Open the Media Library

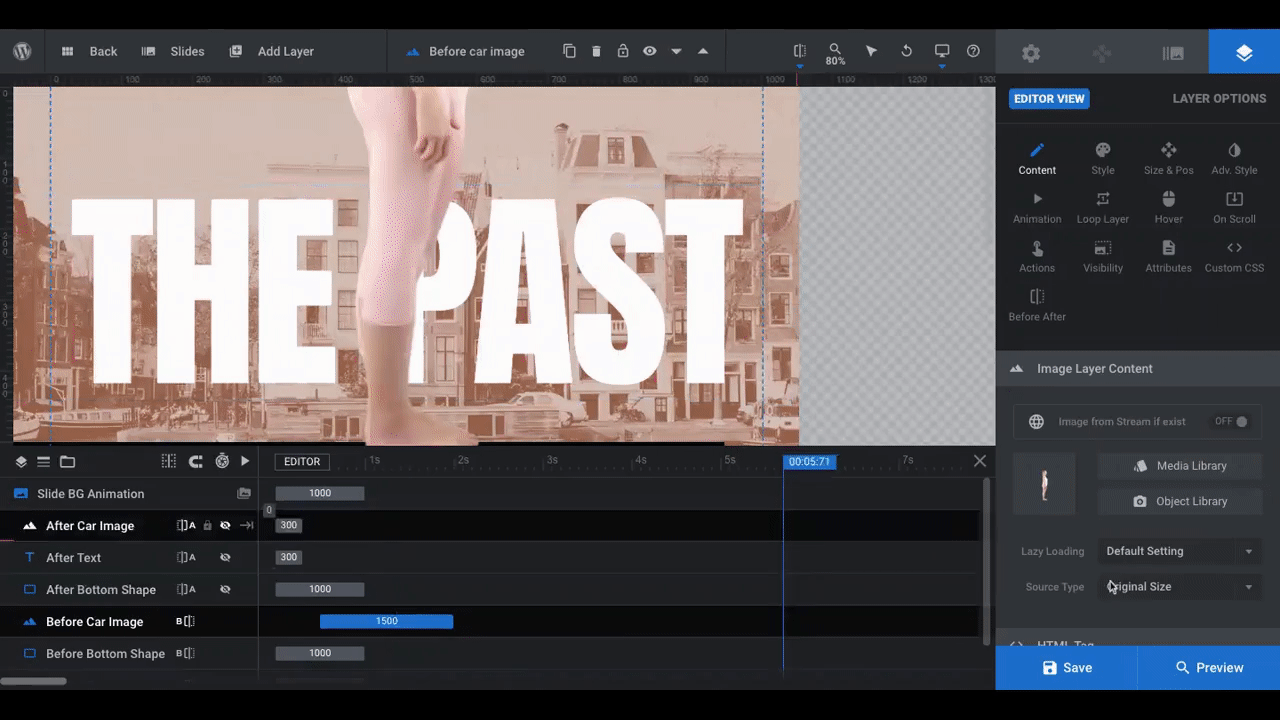click(1180, 466)
